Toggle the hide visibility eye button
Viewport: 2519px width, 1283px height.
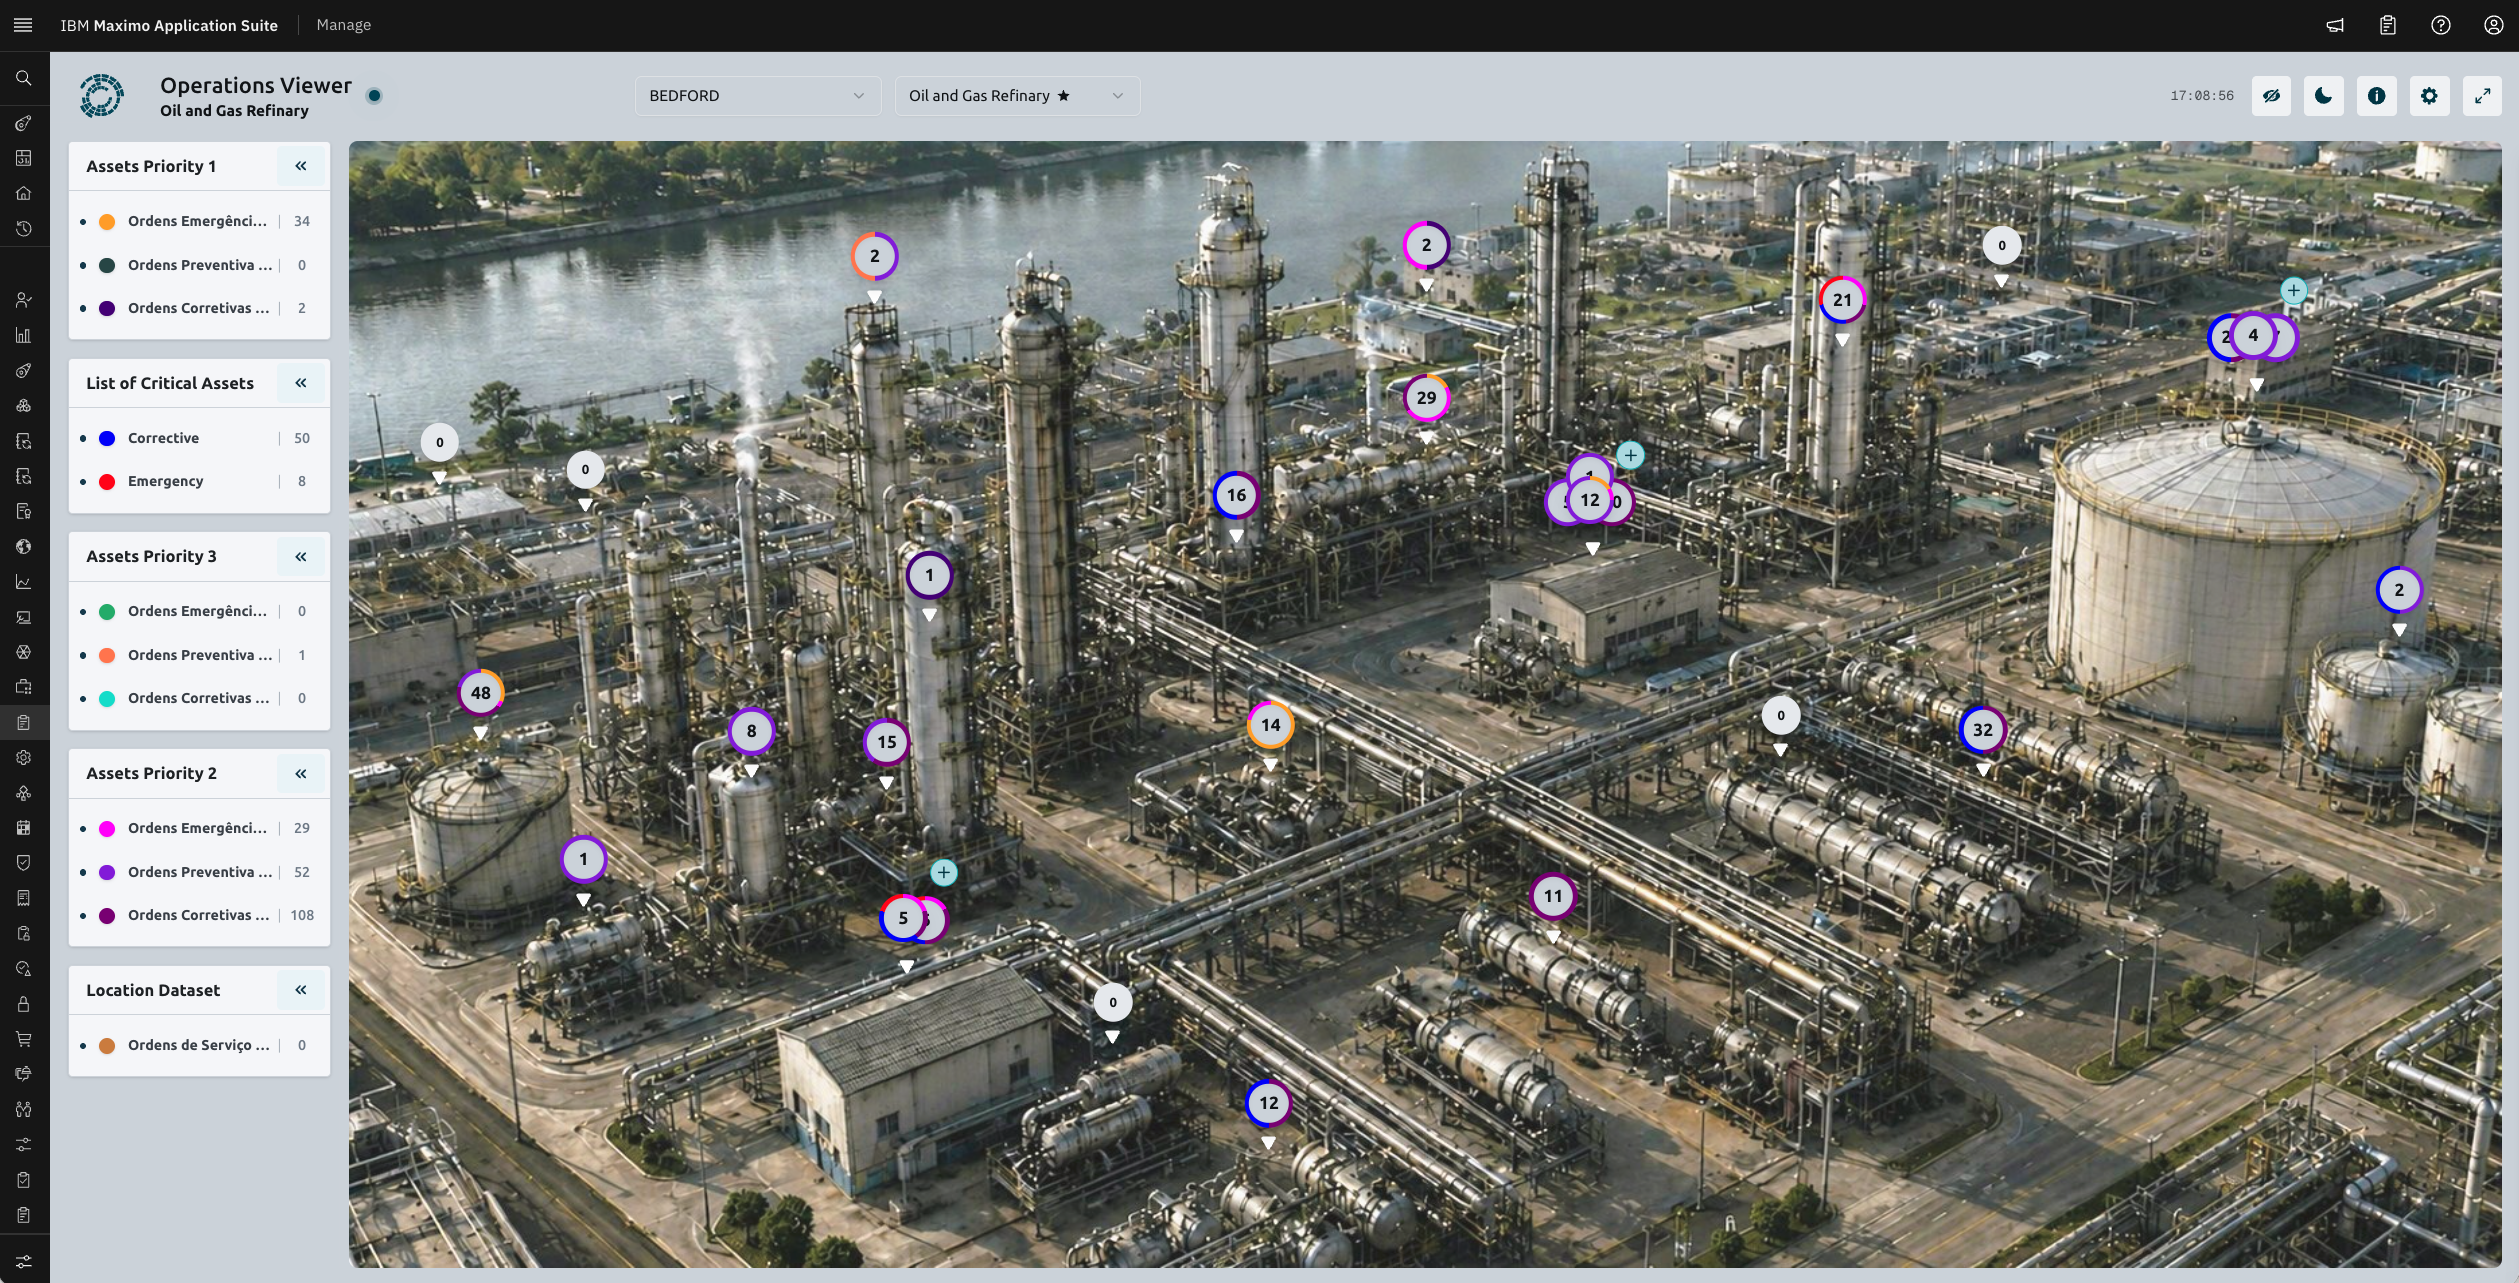point(2272,96)
